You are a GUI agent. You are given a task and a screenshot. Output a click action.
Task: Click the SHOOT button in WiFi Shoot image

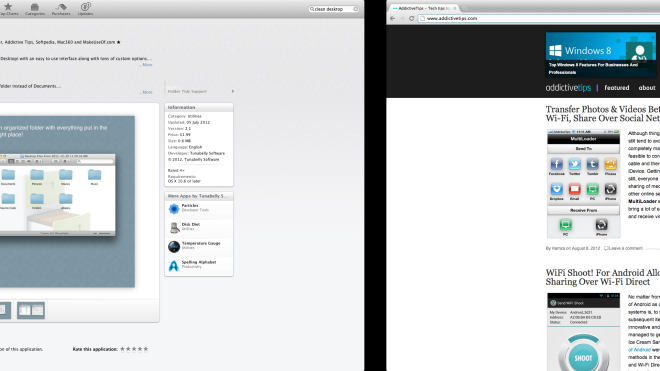(583, 358)
